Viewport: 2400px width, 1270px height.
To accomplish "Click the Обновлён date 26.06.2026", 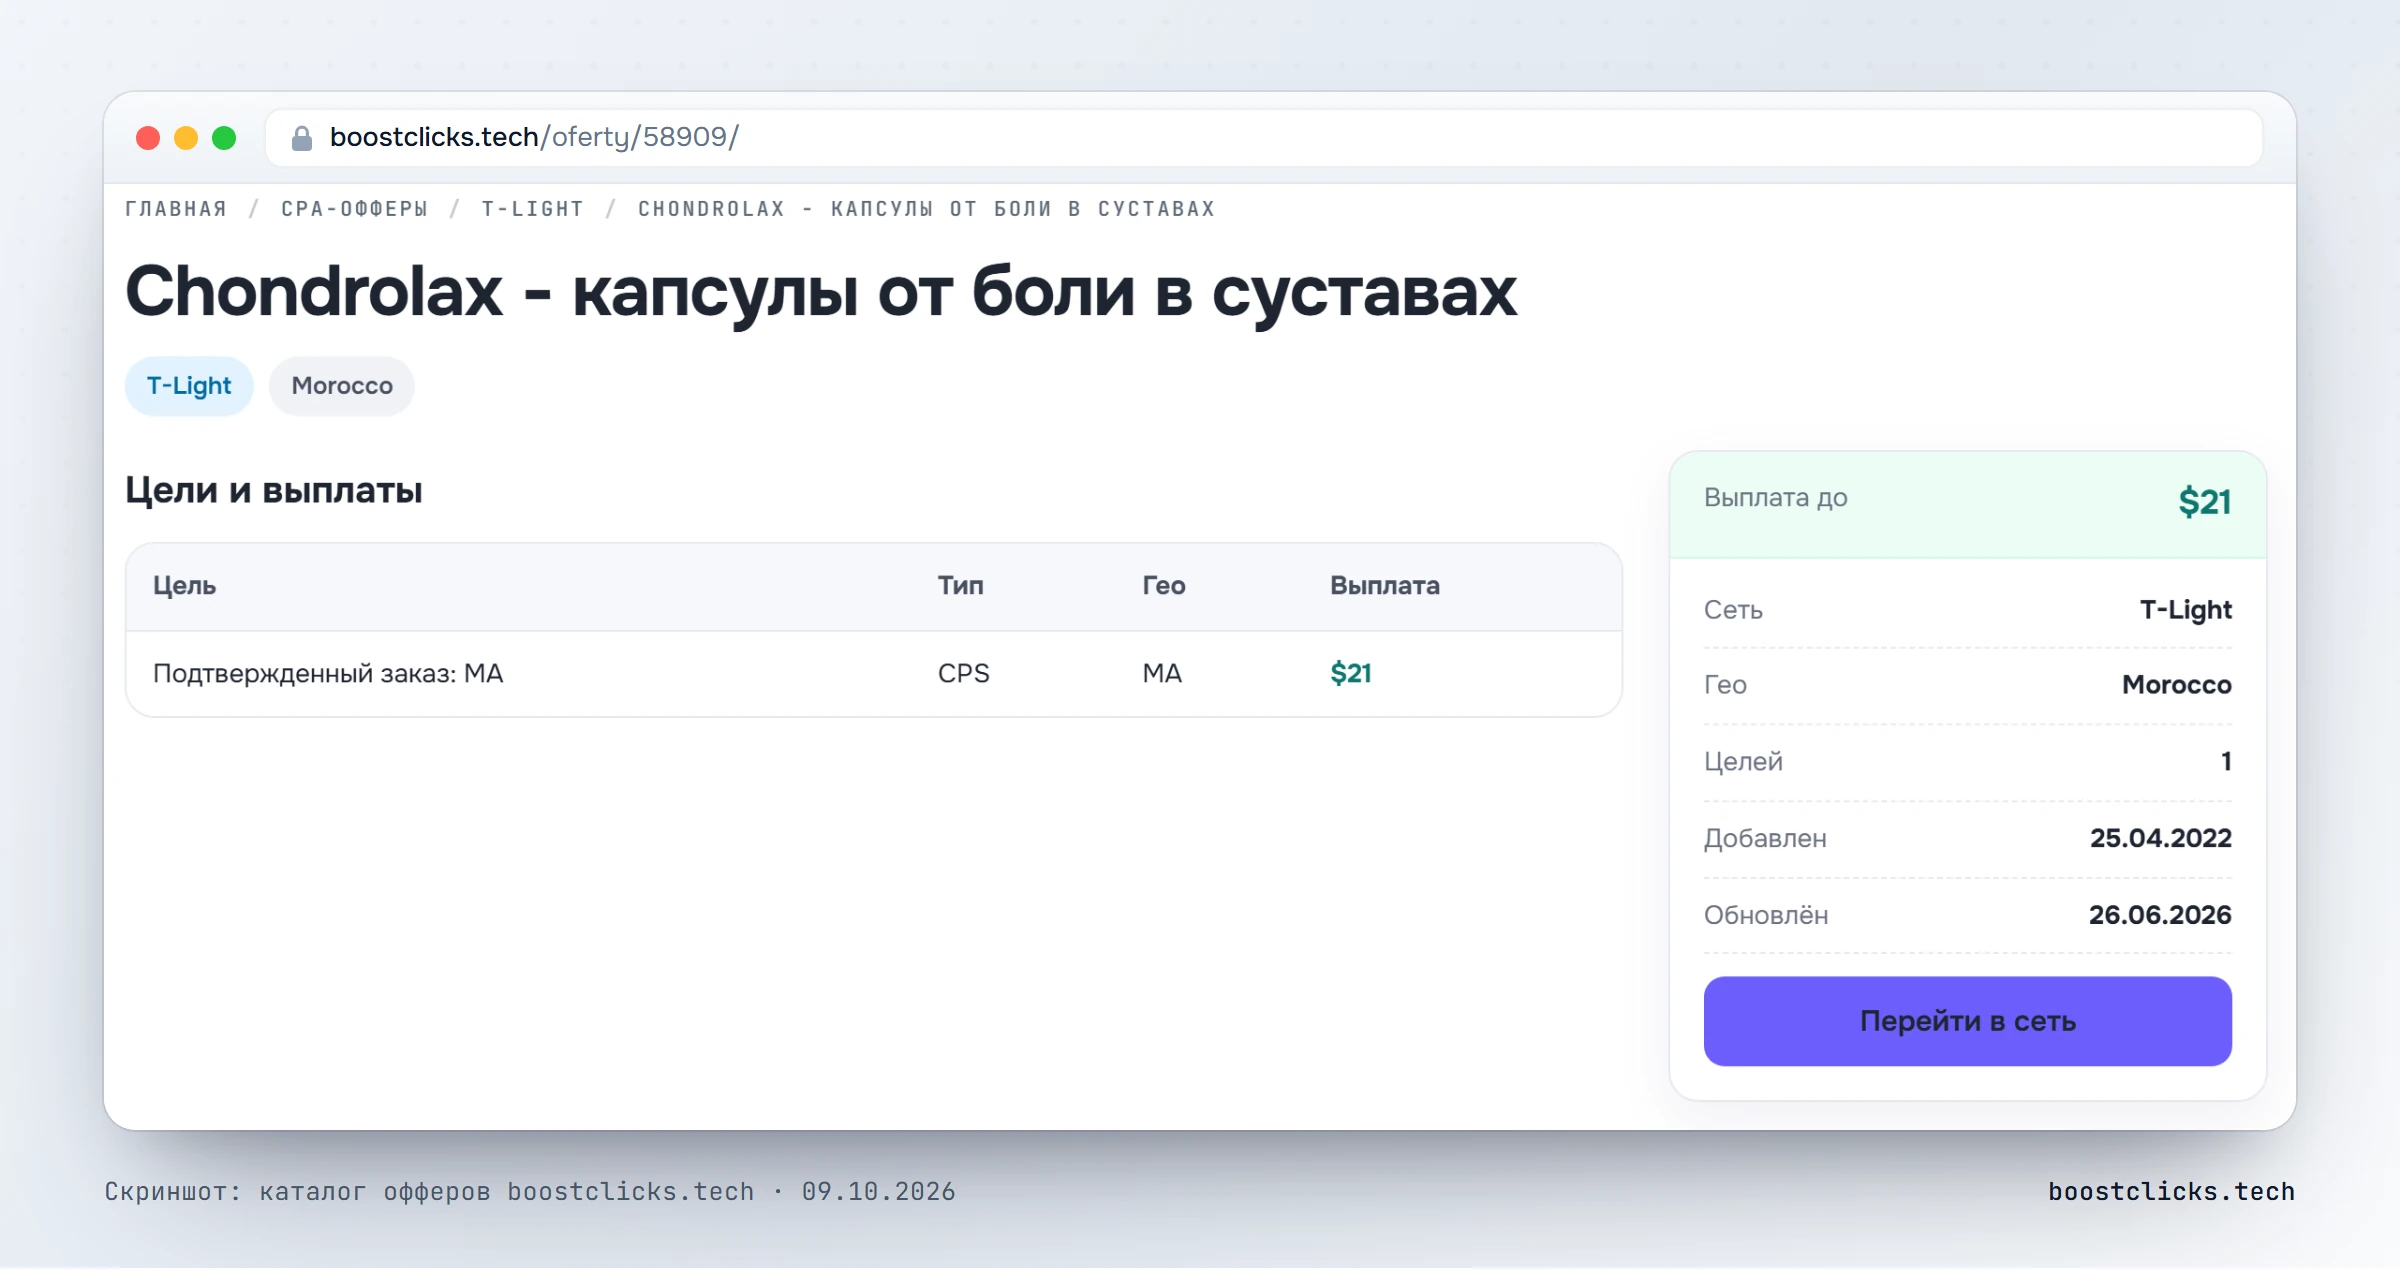I will point(2159,916).
